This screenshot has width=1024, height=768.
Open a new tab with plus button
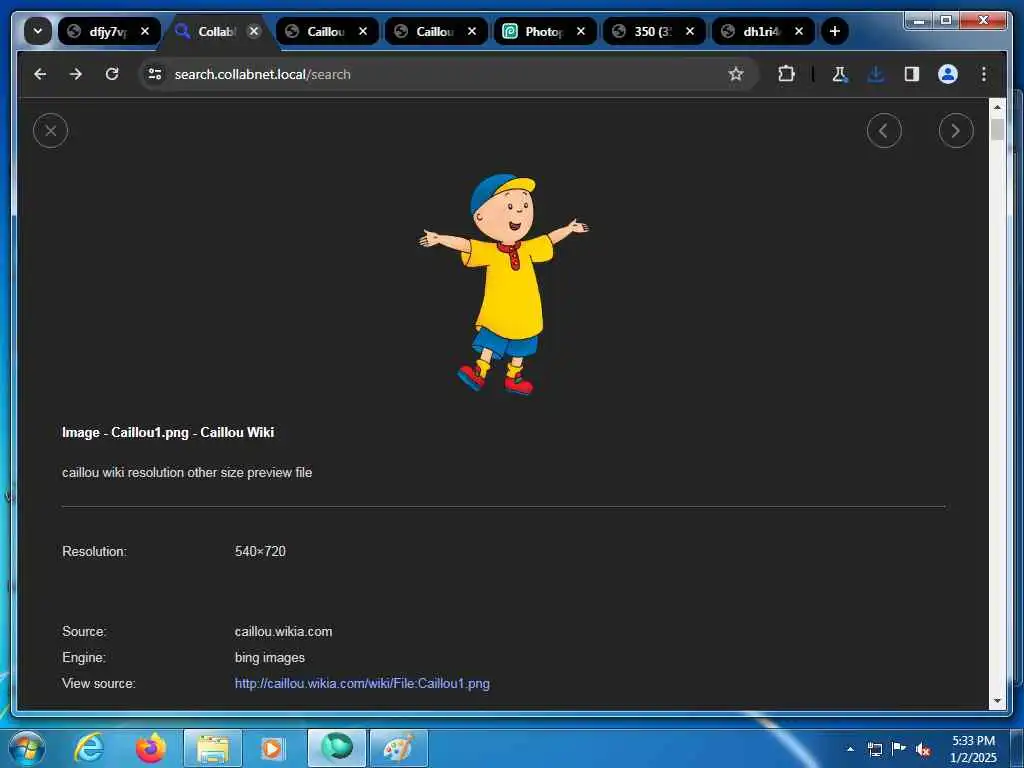(834, 31)
